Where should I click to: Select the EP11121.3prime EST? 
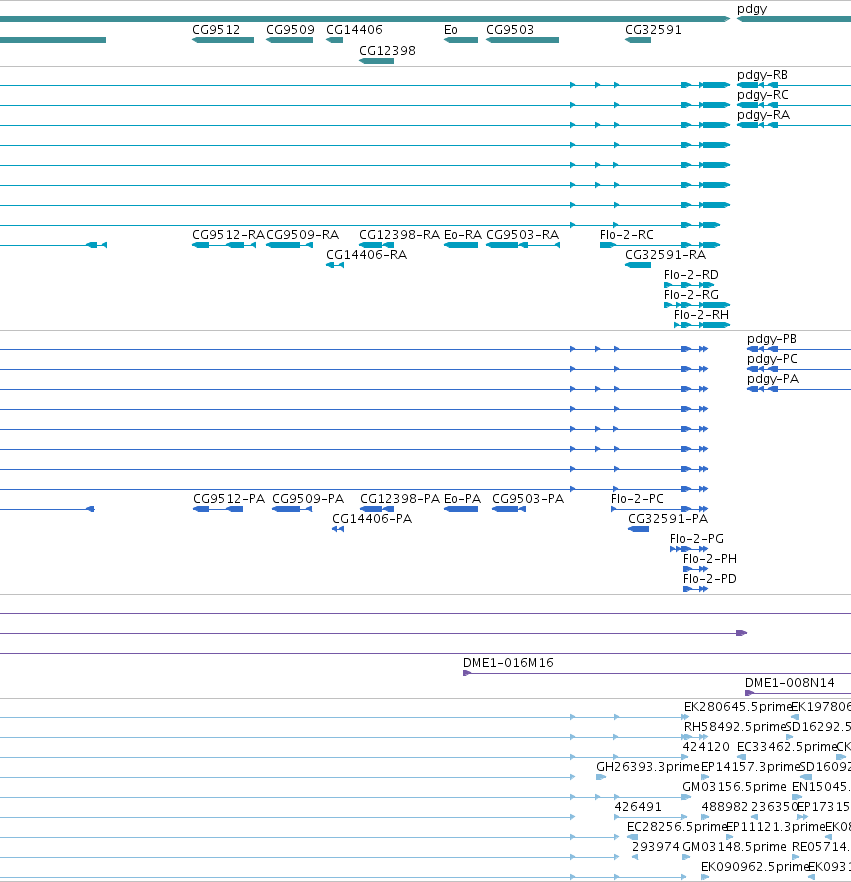click(730, 837)
